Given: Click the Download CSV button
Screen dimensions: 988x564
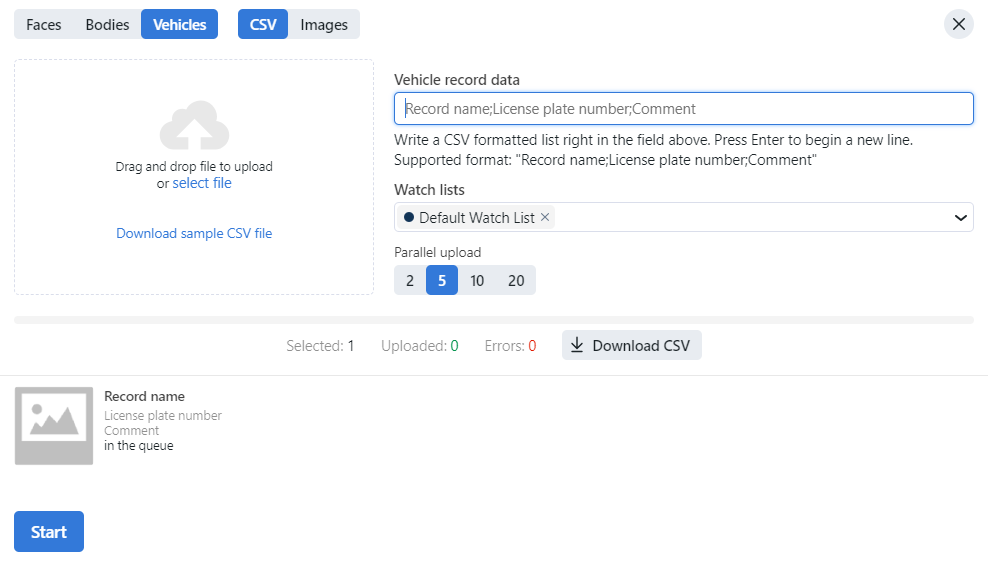Looking at the screenshot, I should 631,345.
